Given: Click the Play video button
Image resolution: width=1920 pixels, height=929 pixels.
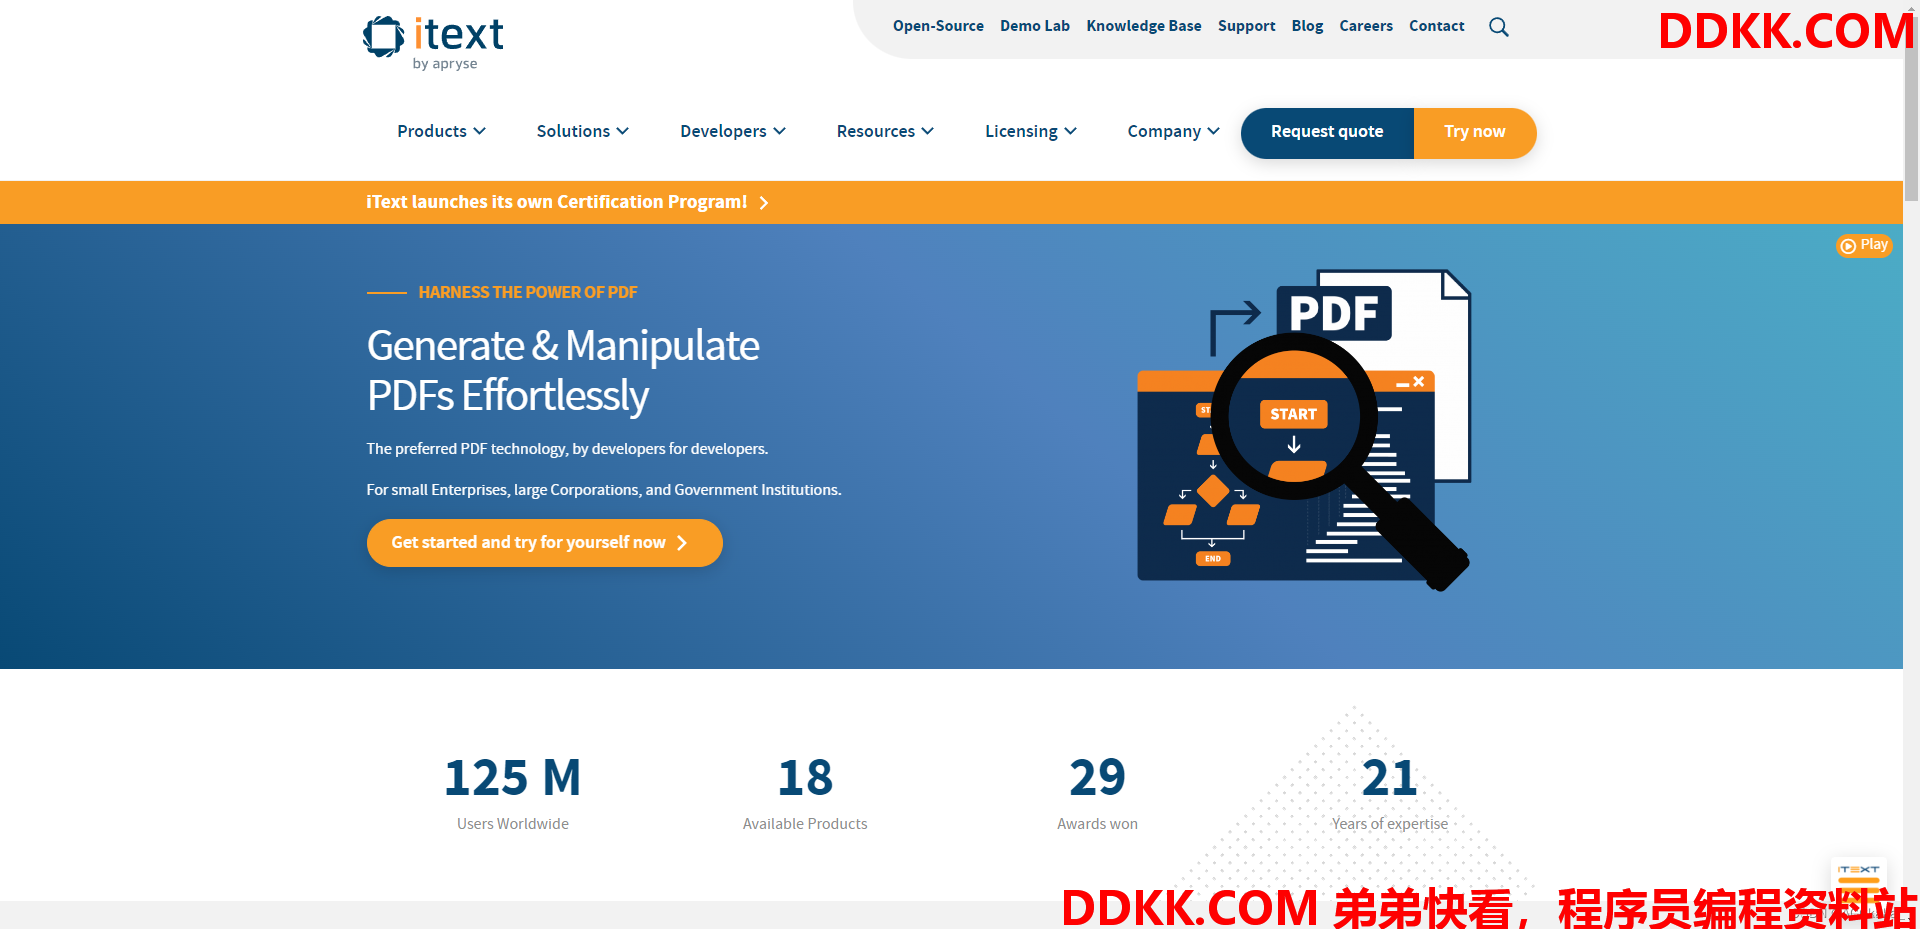Looking at the screenshot, I should tap(1864, 245).
